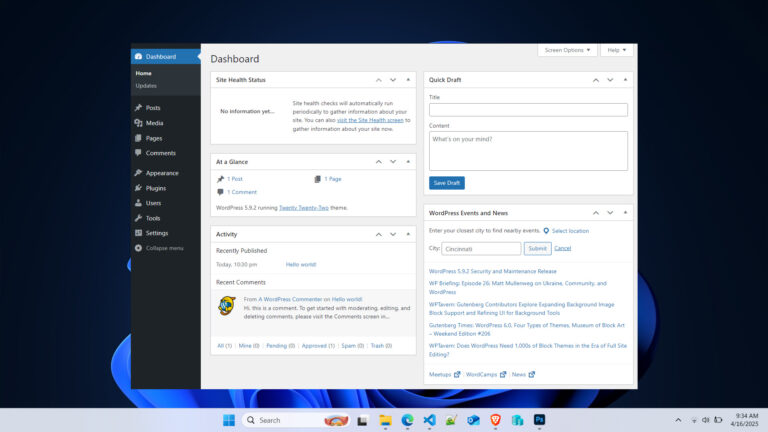768x432 pixels.
Task: Open WordPress 5.9.2 Security and Maintenance Release news
Action: [x=492, y=271]
